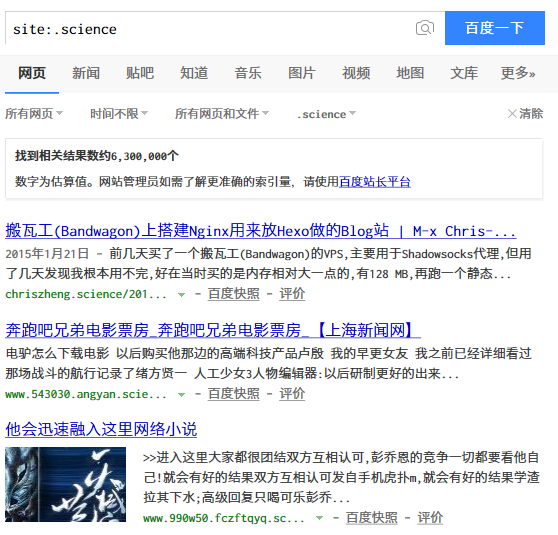The image size is (558, 535).
Task: Click the www.990w50.fczftqyq.sc... URL
Action: tap(224, 518)
